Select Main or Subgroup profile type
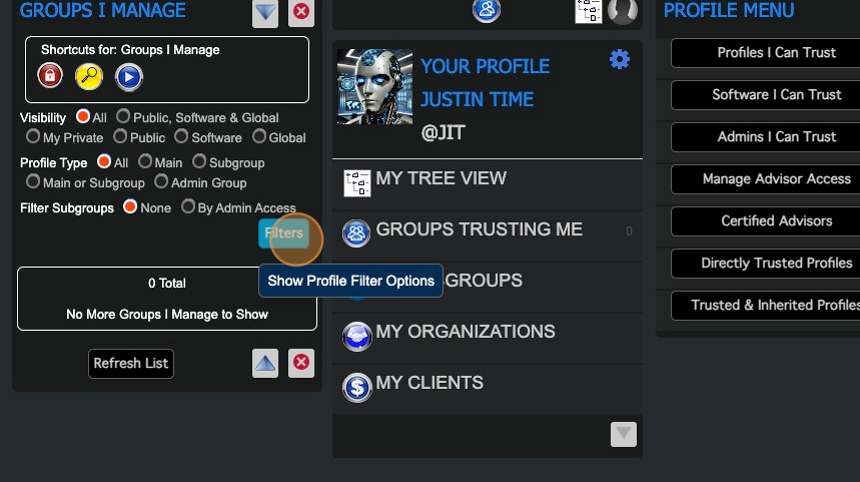 coord(33,181)
